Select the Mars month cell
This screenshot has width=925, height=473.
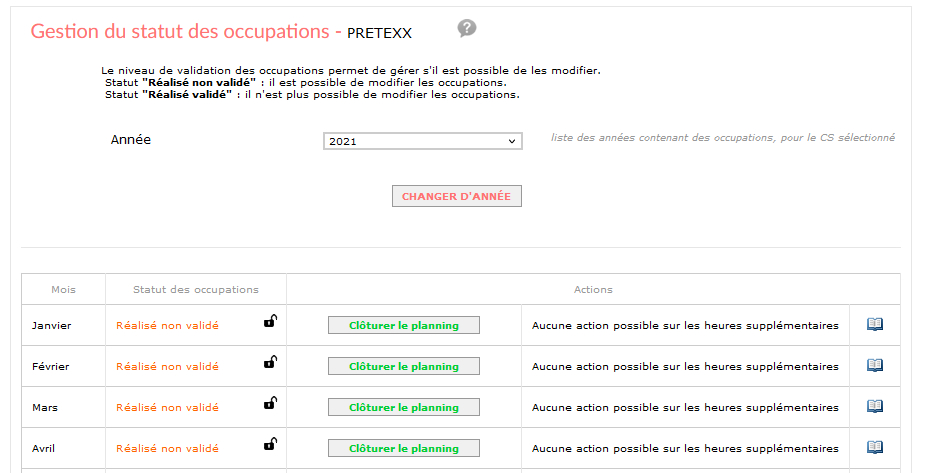(63, 408)
